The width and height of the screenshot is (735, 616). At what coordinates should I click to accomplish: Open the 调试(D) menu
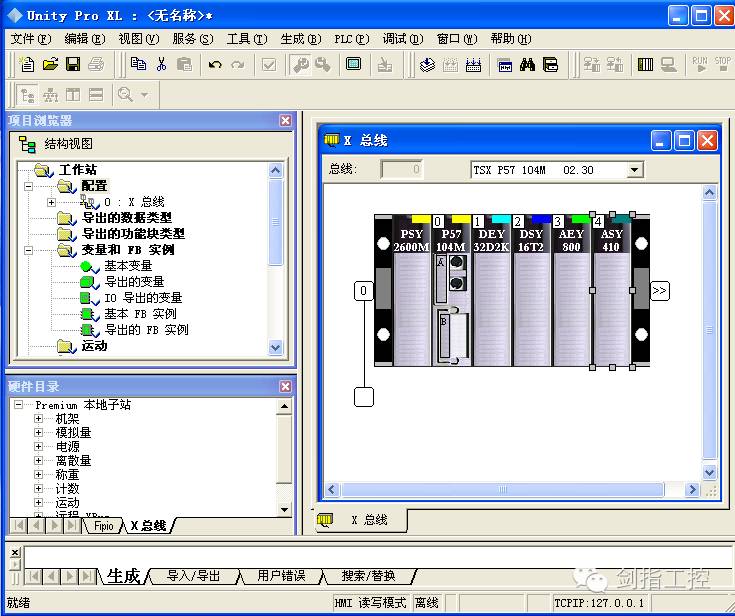click(403, 39)
